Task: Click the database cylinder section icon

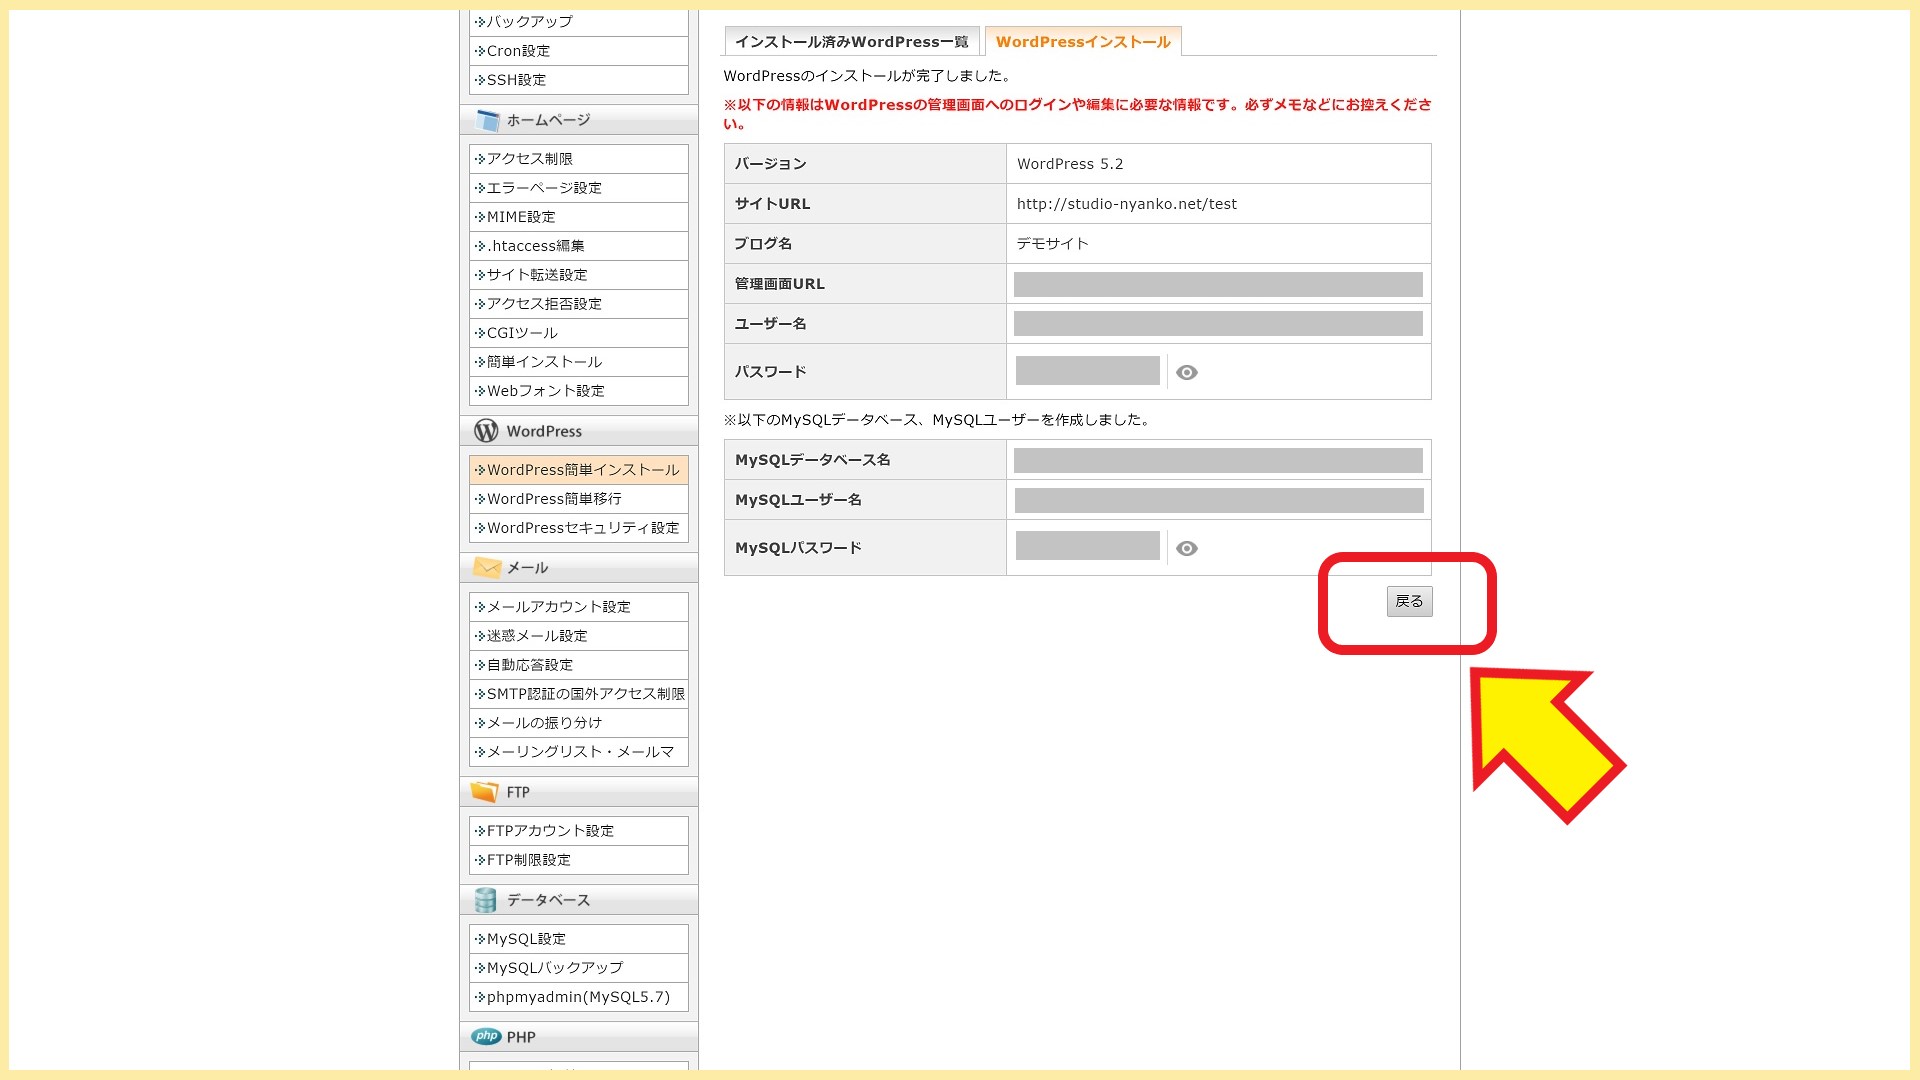Action: pos(486,900)
